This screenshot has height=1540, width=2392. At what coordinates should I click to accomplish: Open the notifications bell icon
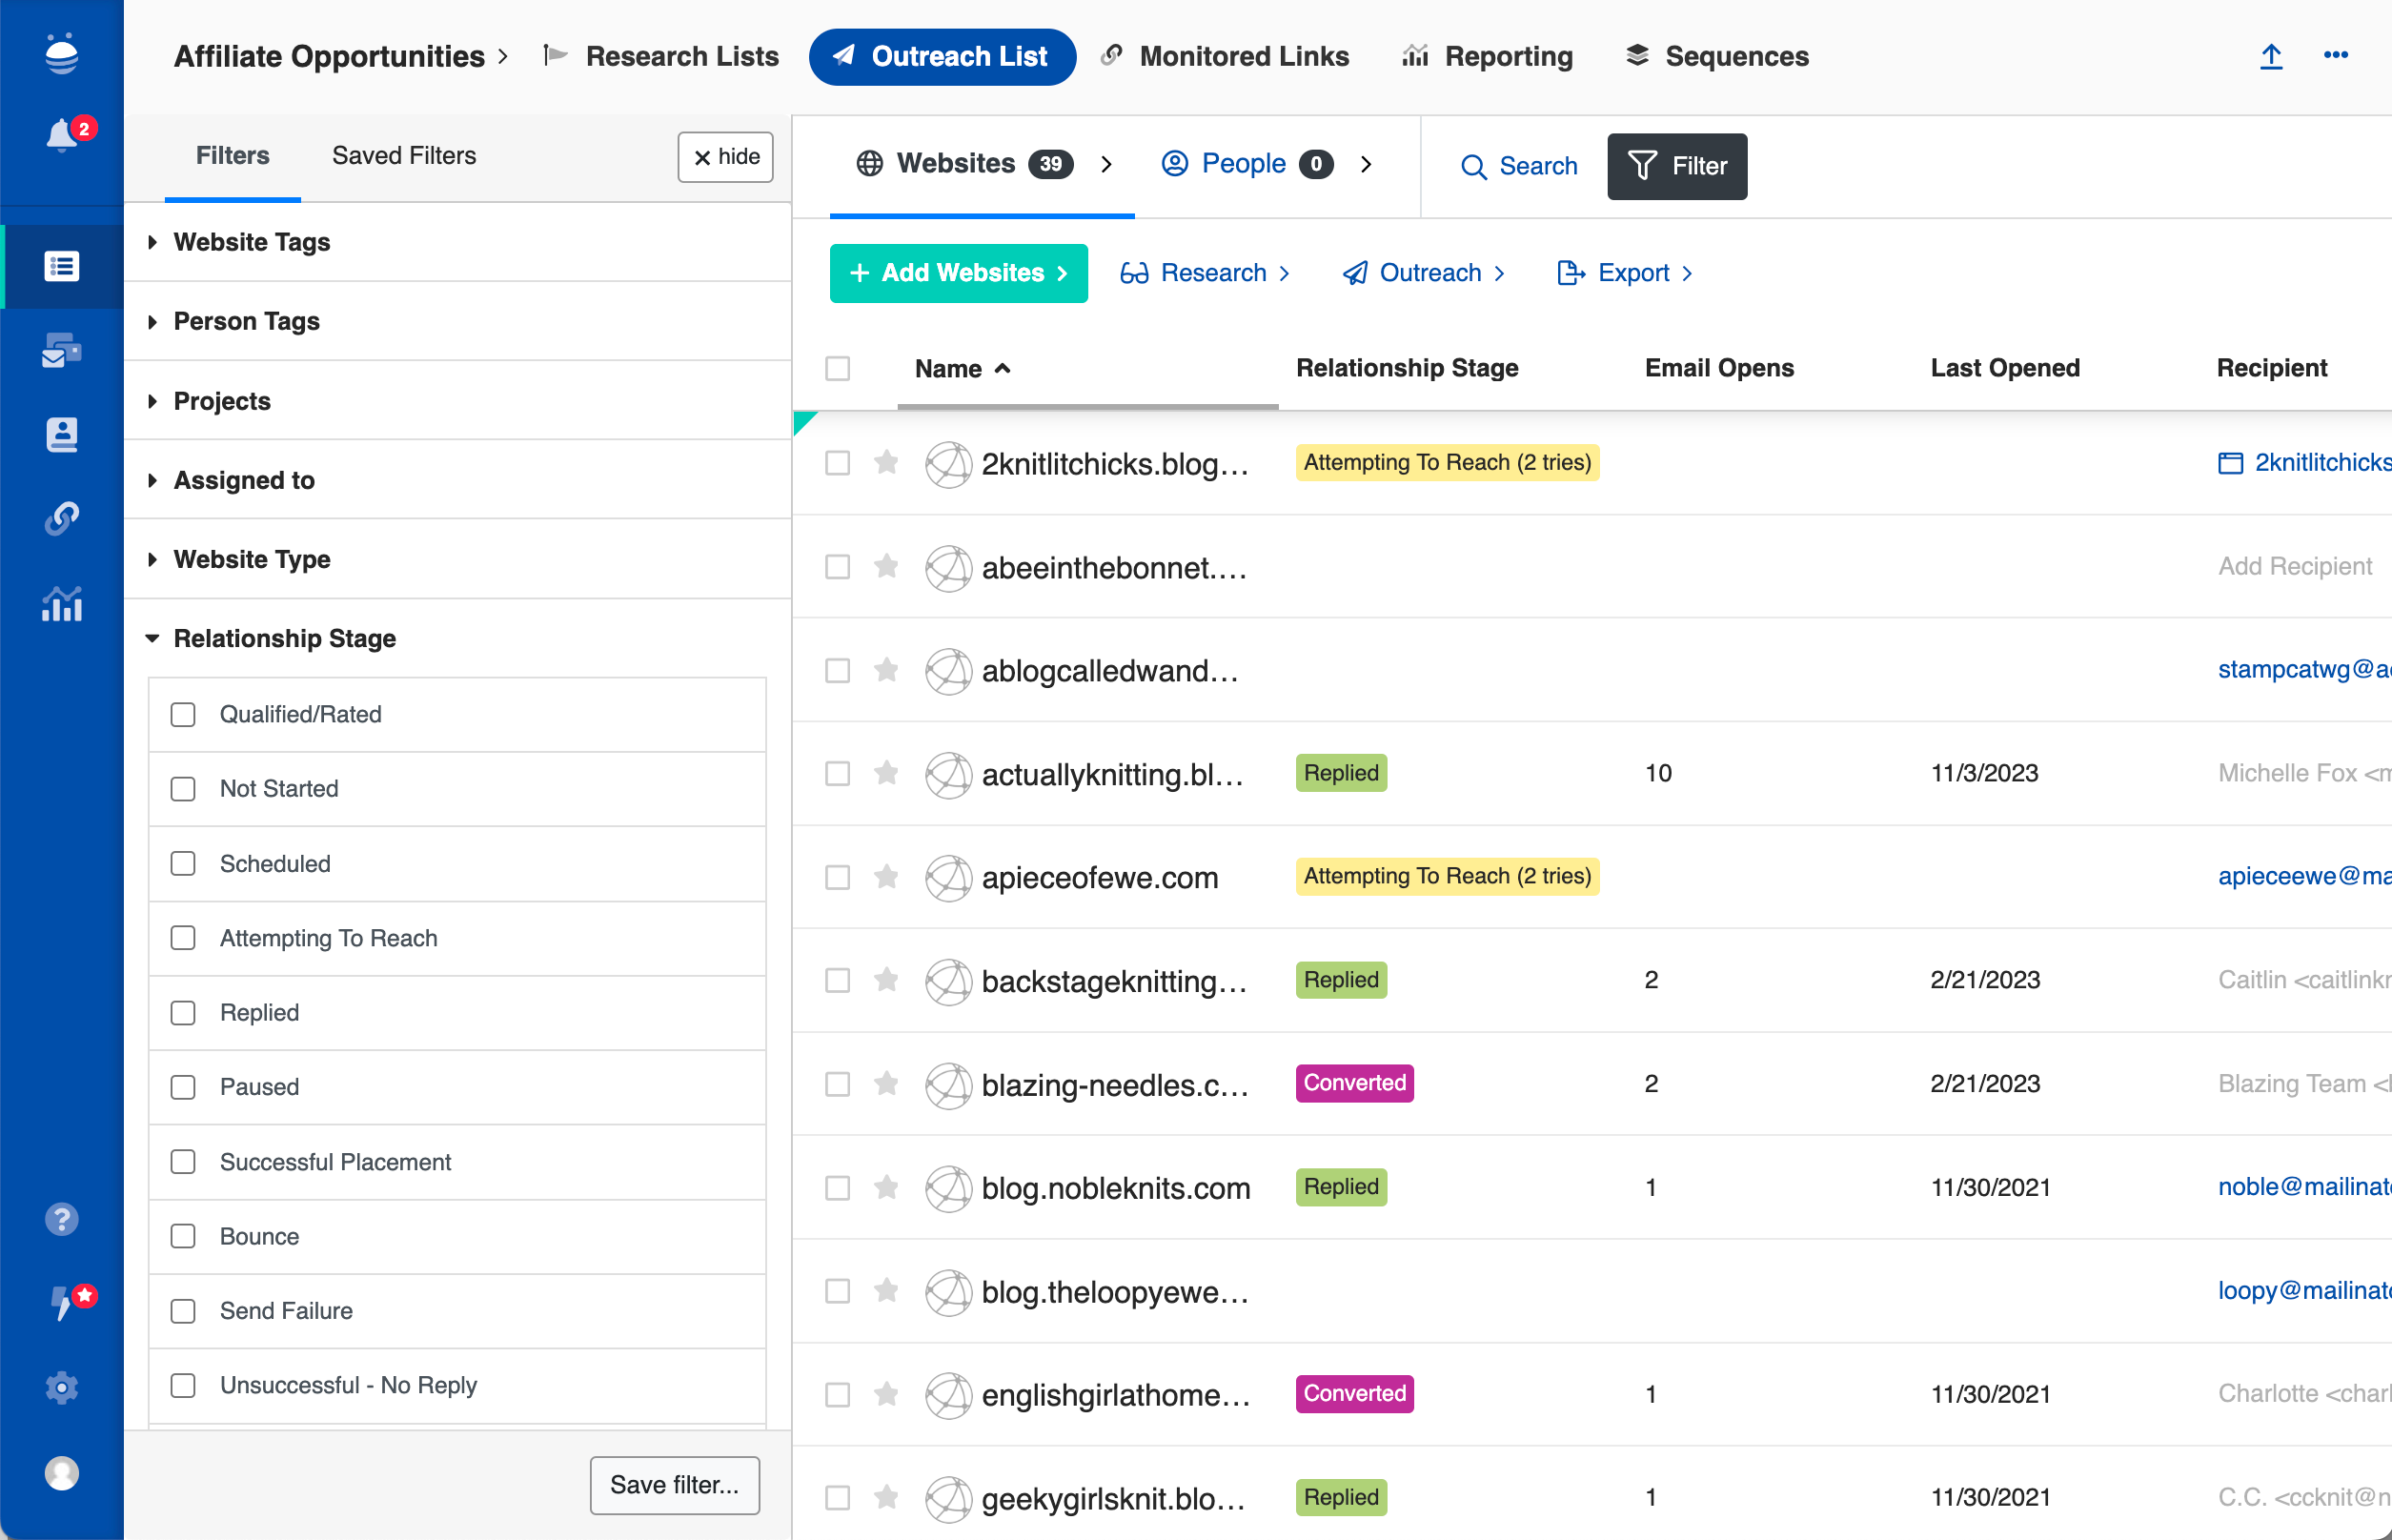[x=61, y=135]
